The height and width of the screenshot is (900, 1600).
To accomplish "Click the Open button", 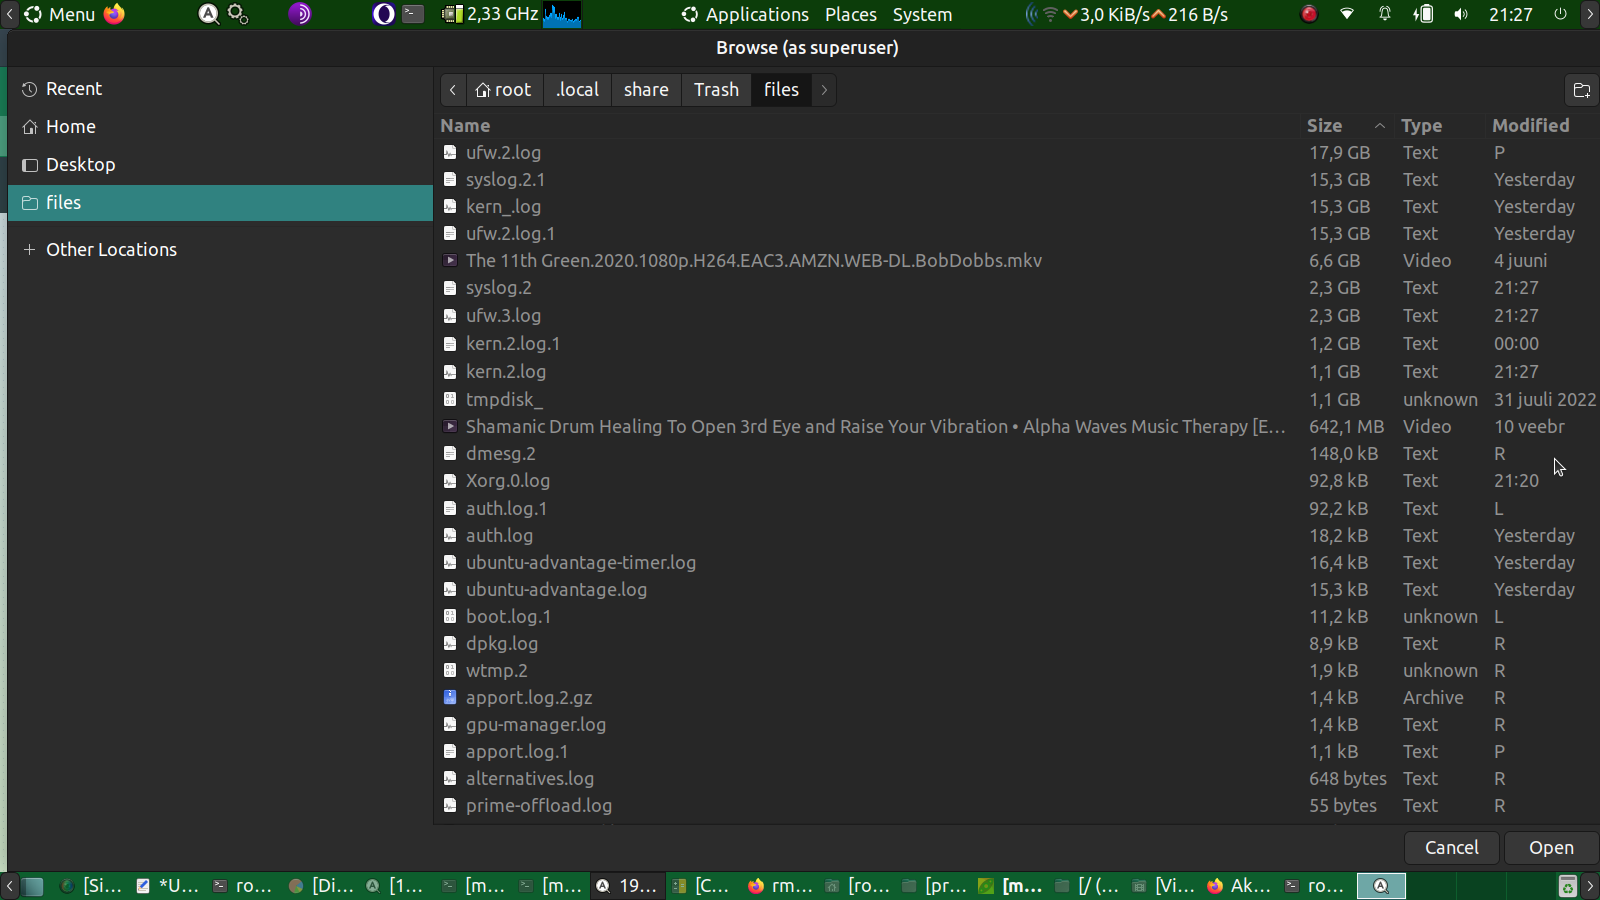I will 1551,848.
